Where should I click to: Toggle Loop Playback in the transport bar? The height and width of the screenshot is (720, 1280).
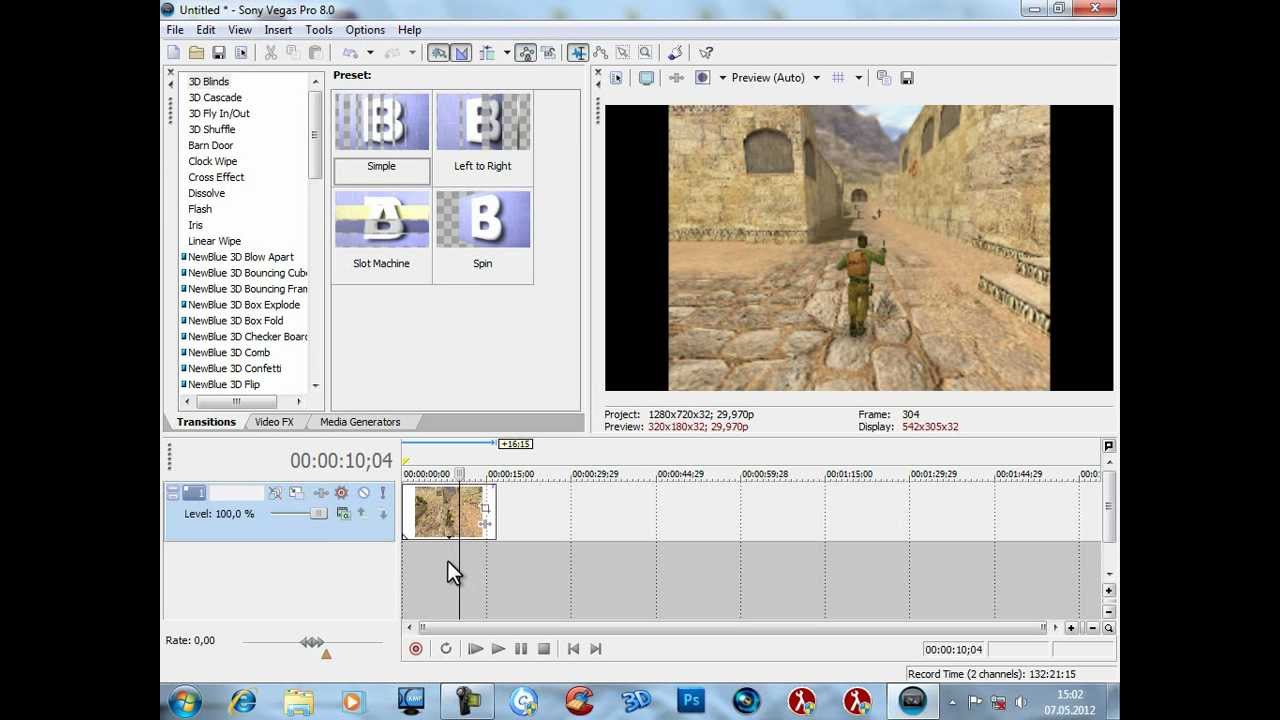(446, 649)
